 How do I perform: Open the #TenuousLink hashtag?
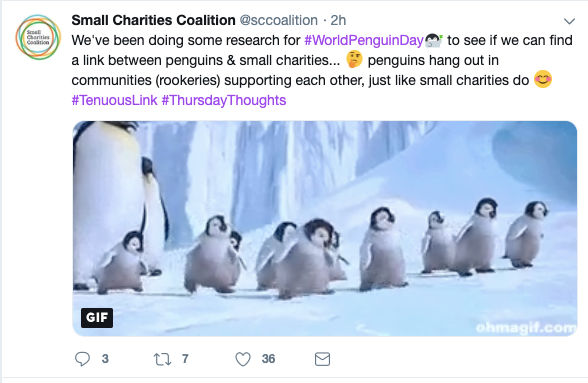114,100
